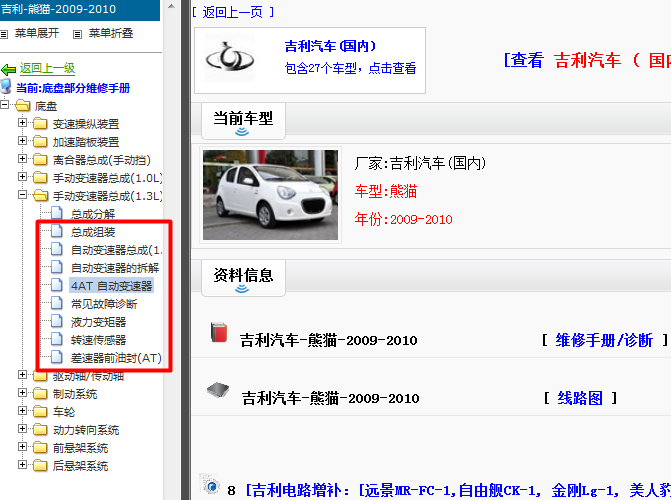671x500 pixels.
Task: Click 包含27个车型，点击查看 link
Action: pos(350,68)
